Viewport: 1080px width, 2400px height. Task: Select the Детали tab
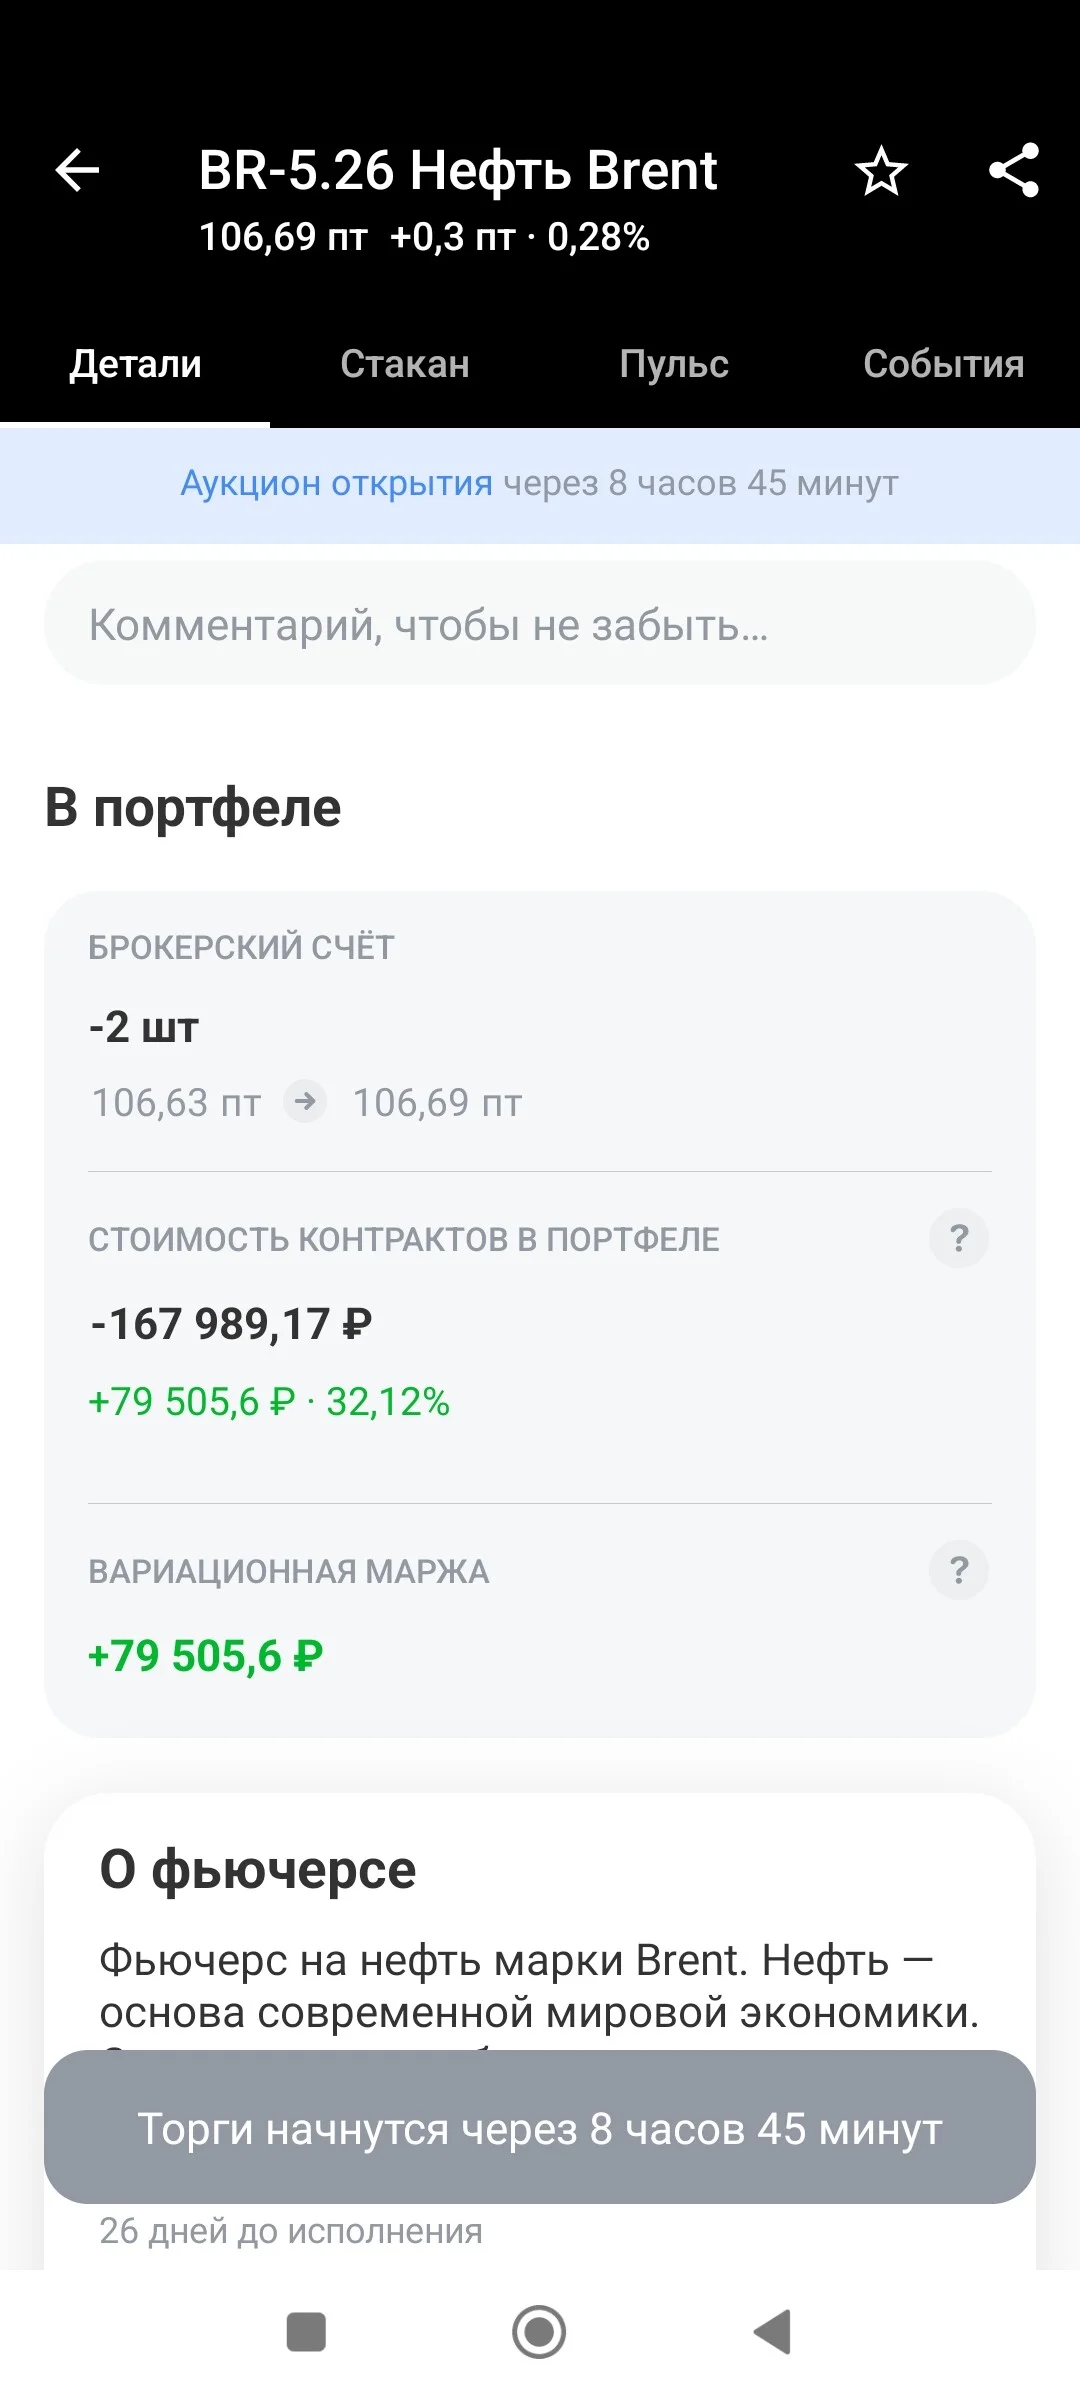(135, 364)
